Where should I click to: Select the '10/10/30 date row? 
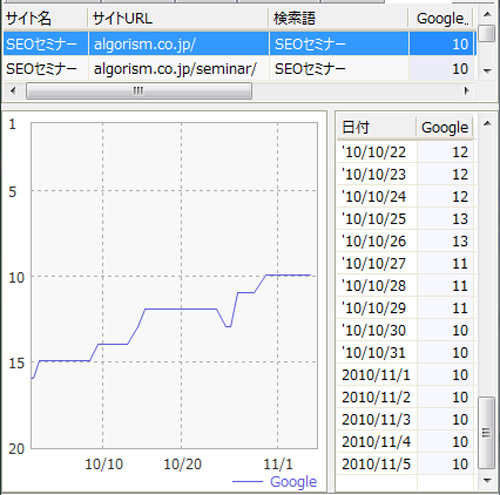point(406,330)
